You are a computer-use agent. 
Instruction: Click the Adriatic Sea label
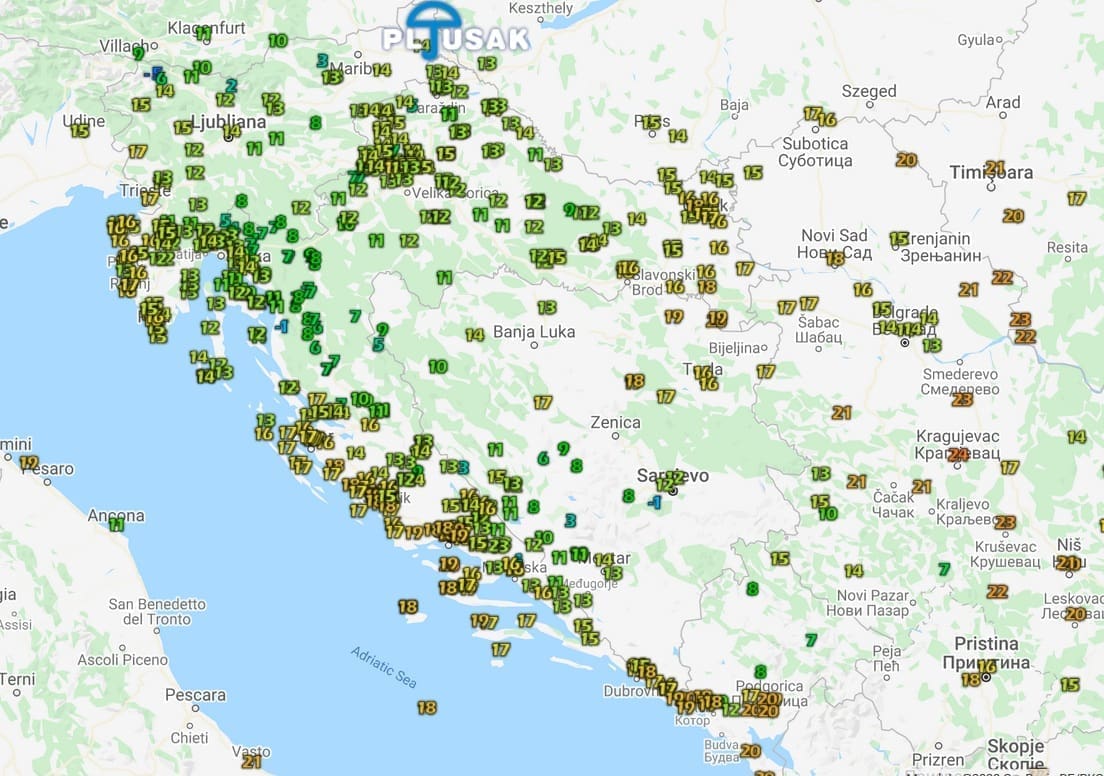pyautogui.click(x=383, y=667)
